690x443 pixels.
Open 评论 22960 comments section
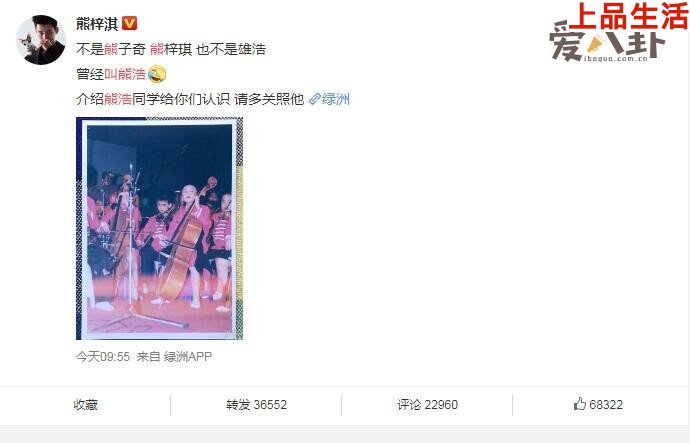tap(427, 405)
